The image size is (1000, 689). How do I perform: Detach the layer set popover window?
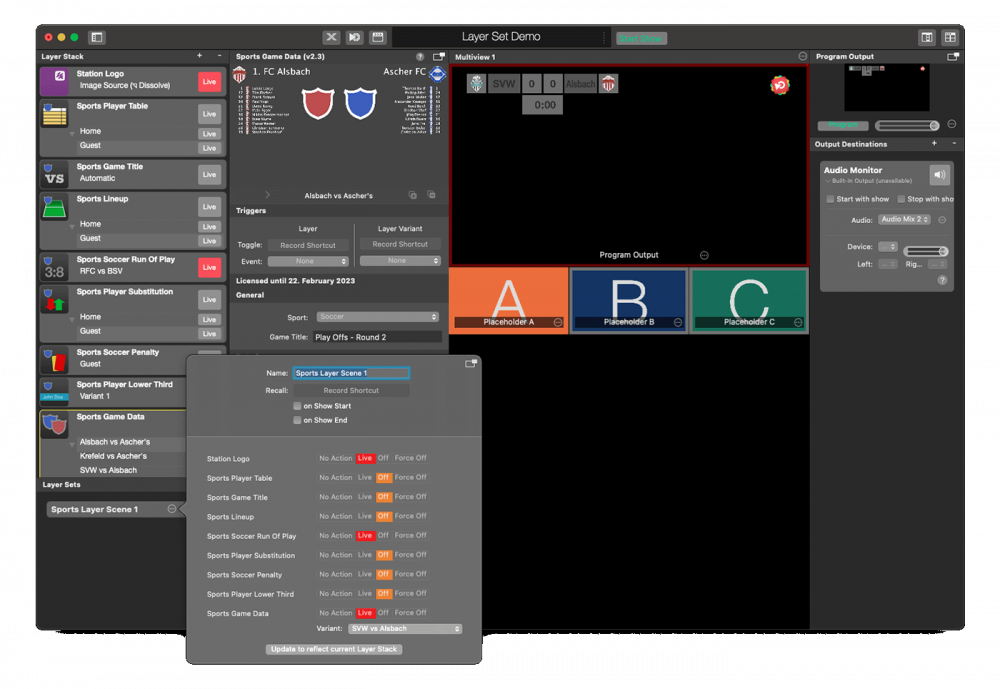point(471,364)
